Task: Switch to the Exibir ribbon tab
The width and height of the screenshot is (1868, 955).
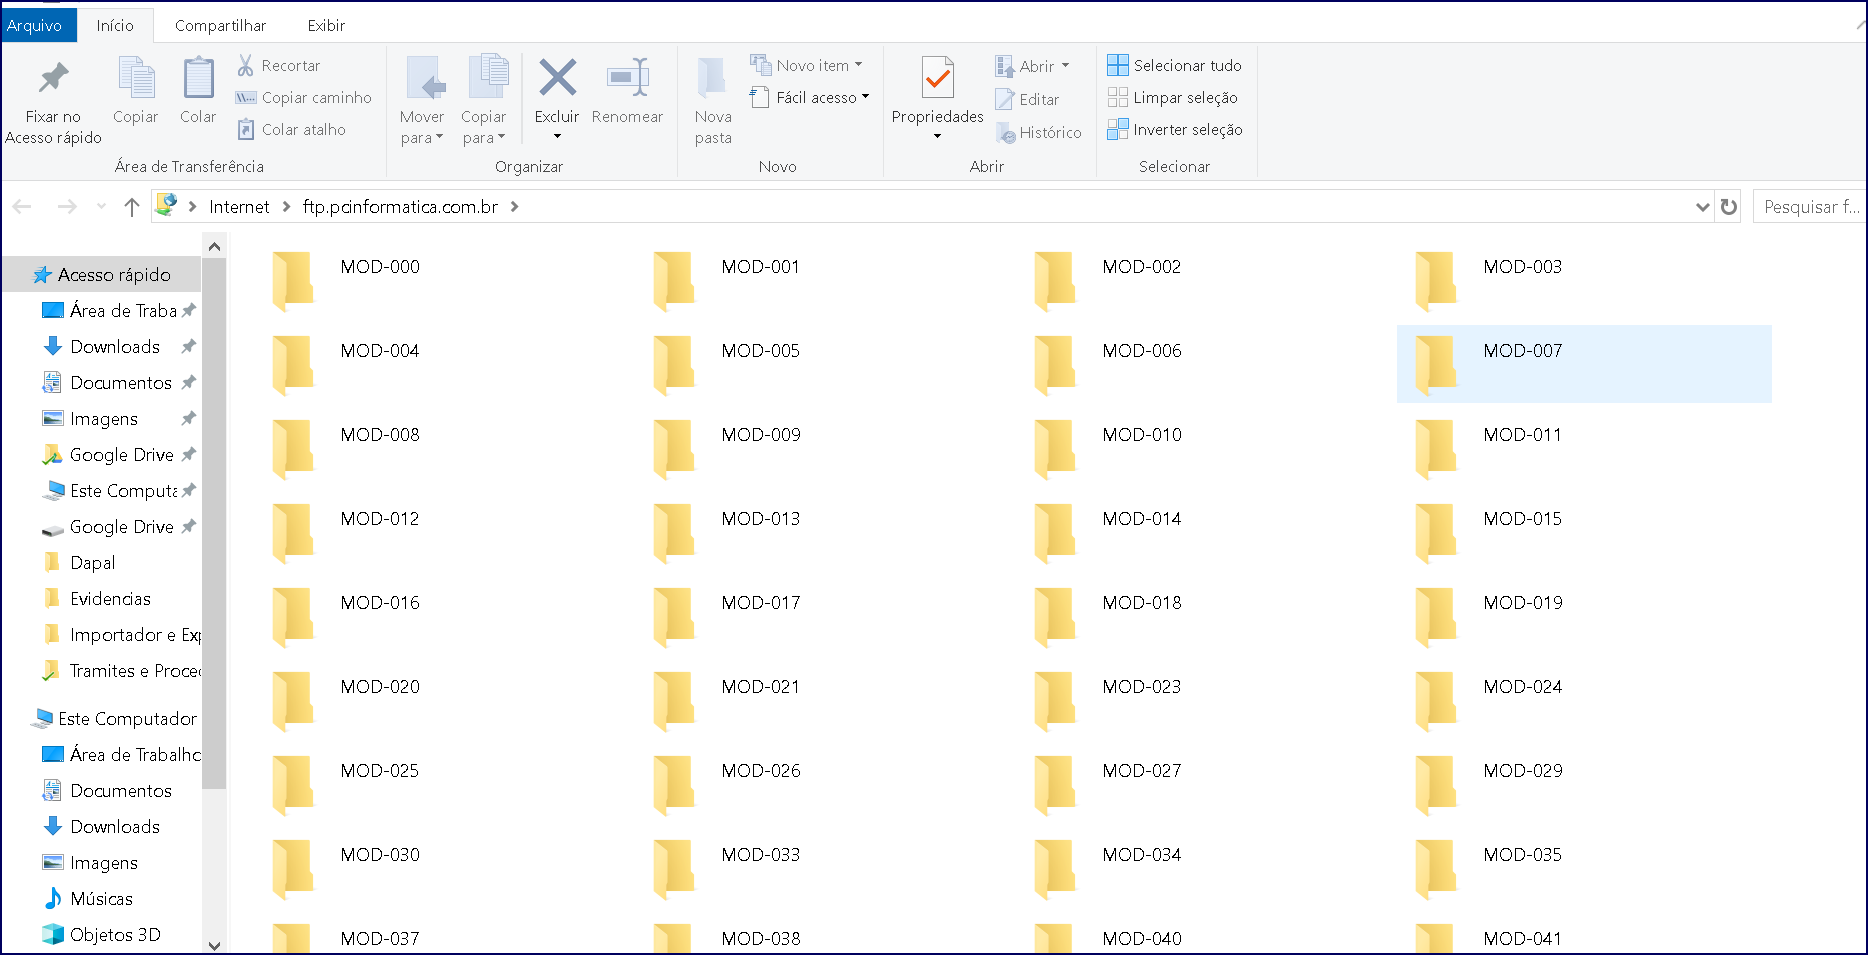Action: pyautogui.click(x=326, y=25)
